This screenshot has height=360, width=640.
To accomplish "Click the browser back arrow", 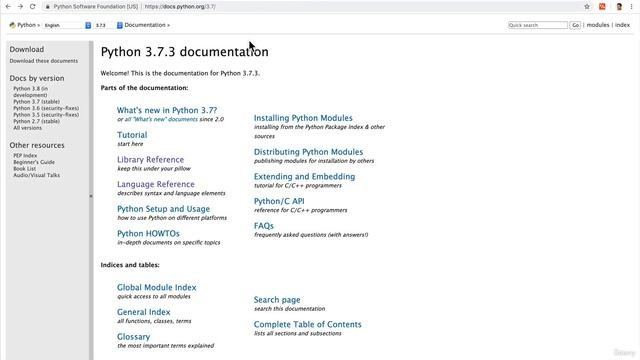I will (8, 7).
